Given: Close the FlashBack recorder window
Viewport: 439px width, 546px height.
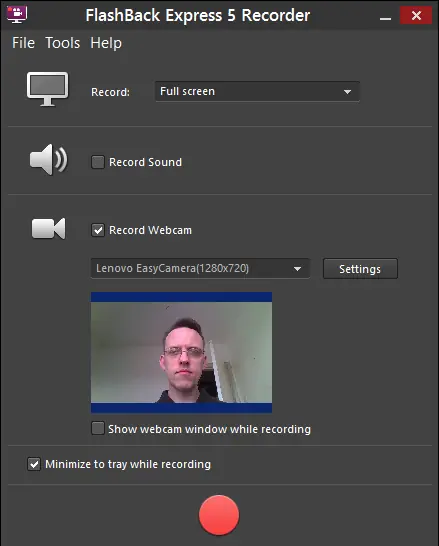Looking at the screenshot, I should 416,15.
